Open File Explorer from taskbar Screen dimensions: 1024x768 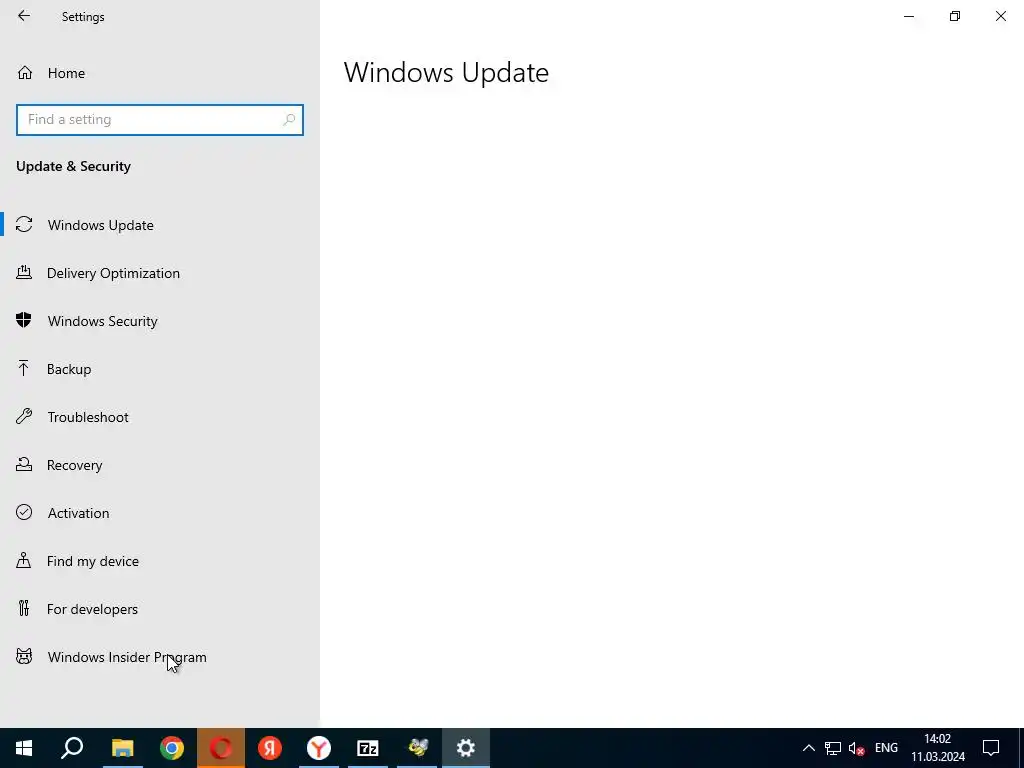point(122,748)
